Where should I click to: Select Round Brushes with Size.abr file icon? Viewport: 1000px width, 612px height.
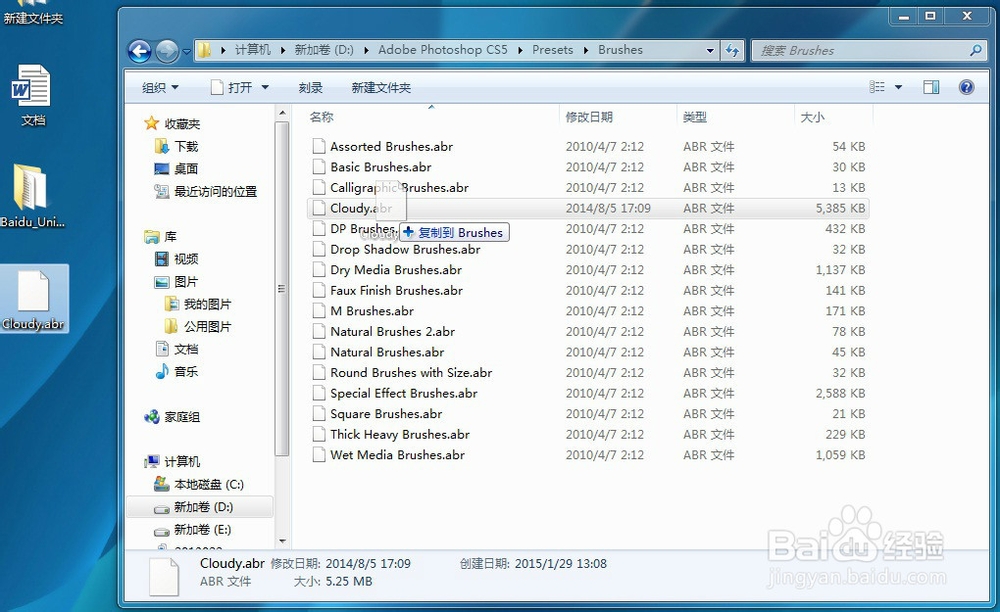coord(319,372)
